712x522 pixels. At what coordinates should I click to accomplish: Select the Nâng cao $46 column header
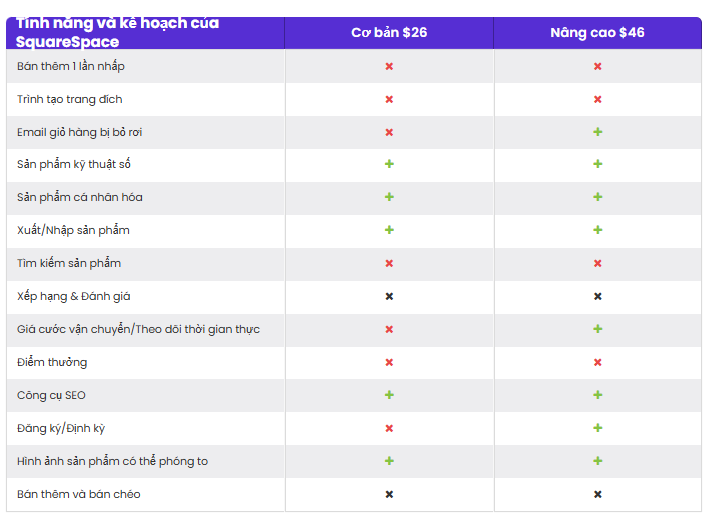coord(597,33)
